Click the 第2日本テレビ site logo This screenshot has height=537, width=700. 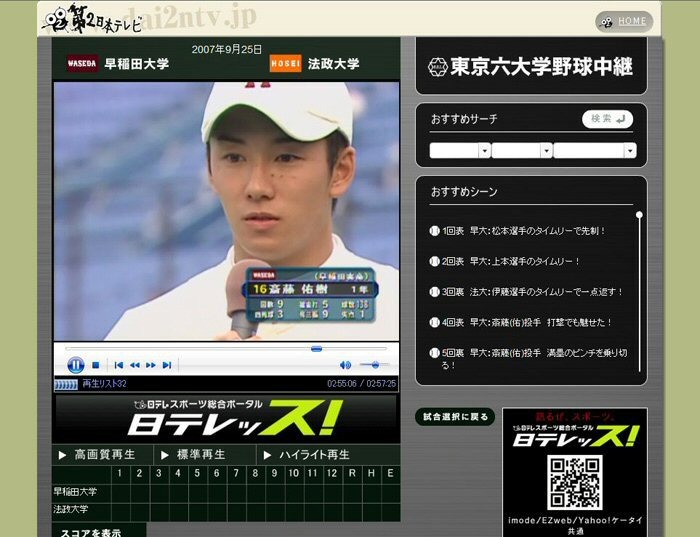point(94,19)
